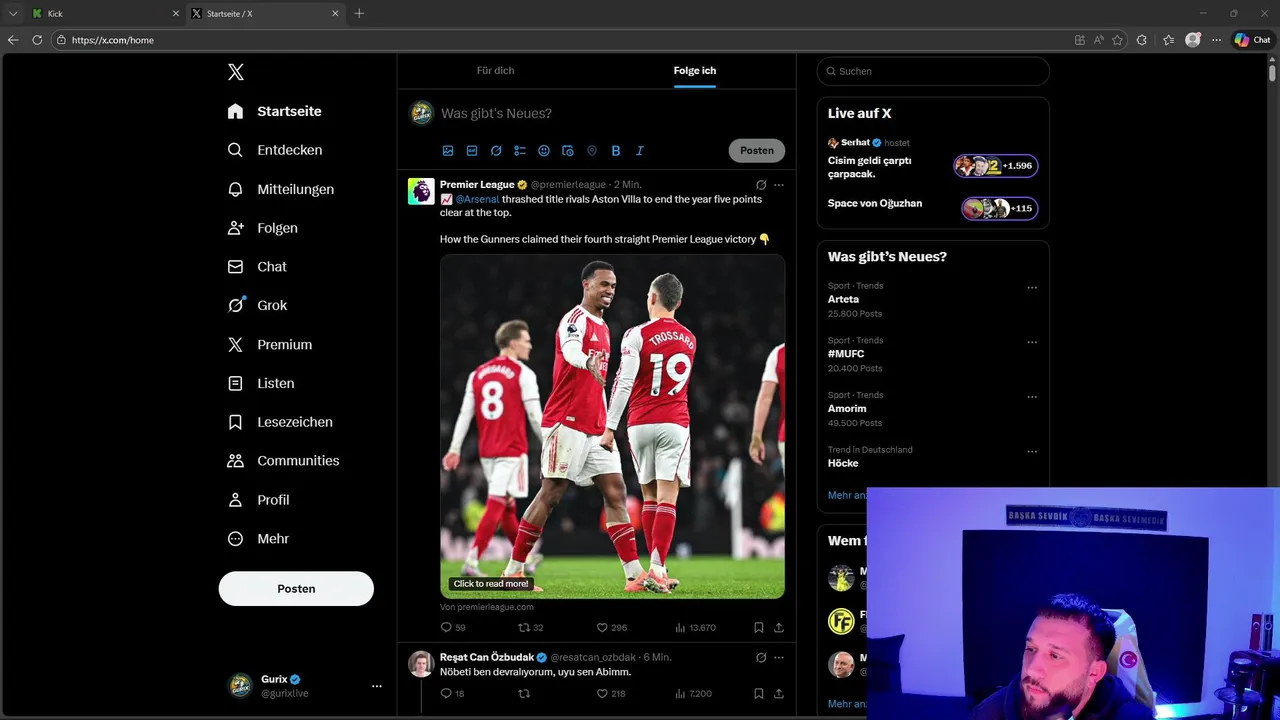Image resolution: width=1280 pixels, height=720 pixels.
Task: Open the Copilot Chat button
Action: pos(1252,40)
